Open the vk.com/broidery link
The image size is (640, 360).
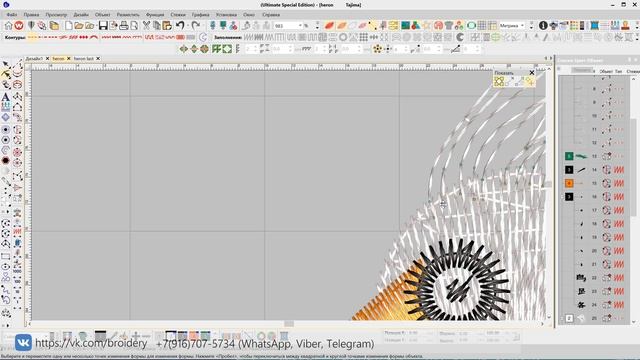pos(91,343)
